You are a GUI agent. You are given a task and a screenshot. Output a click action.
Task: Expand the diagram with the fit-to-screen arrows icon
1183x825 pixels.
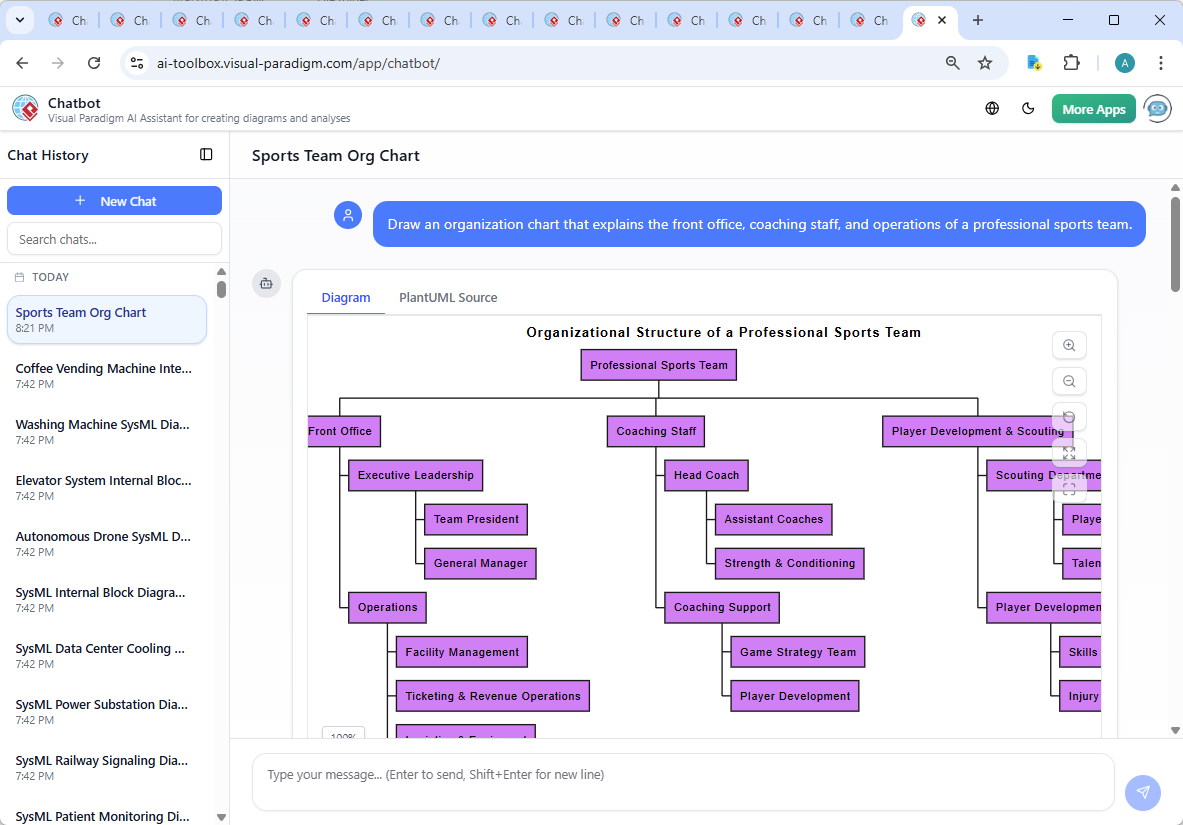click(x=1069, y=452)
